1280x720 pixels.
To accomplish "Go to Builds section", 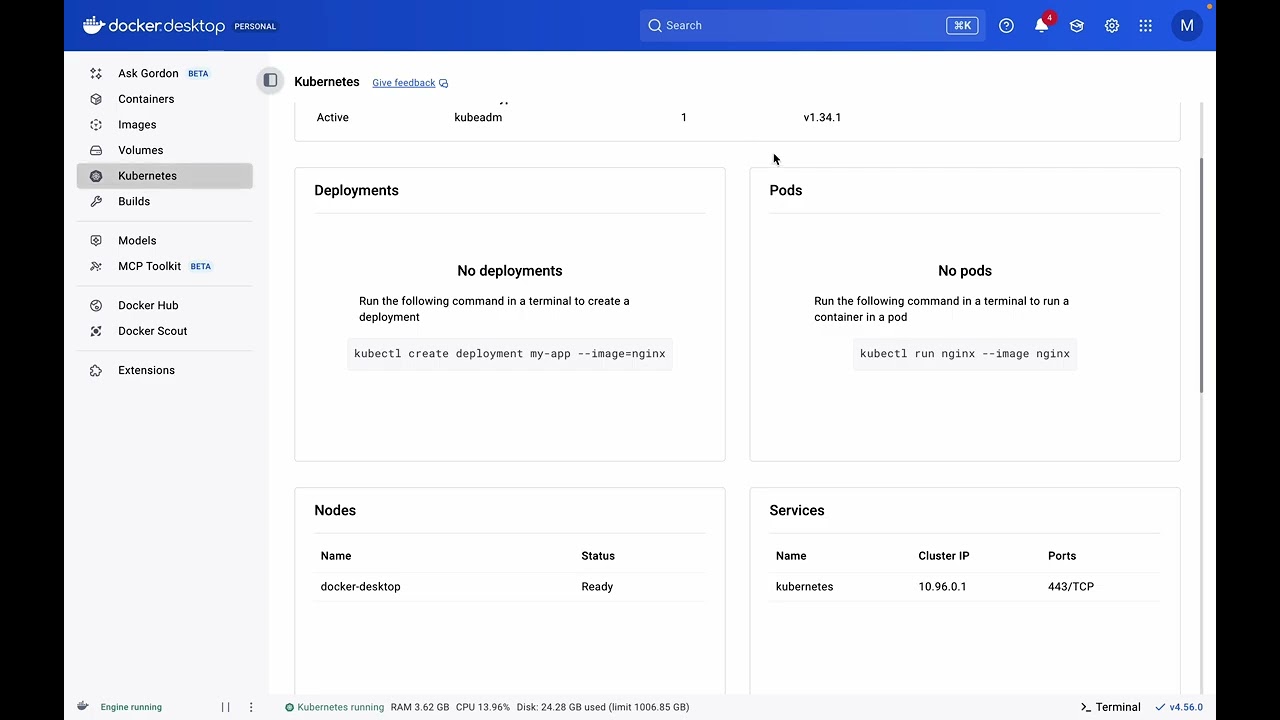I will click(165, 201).
